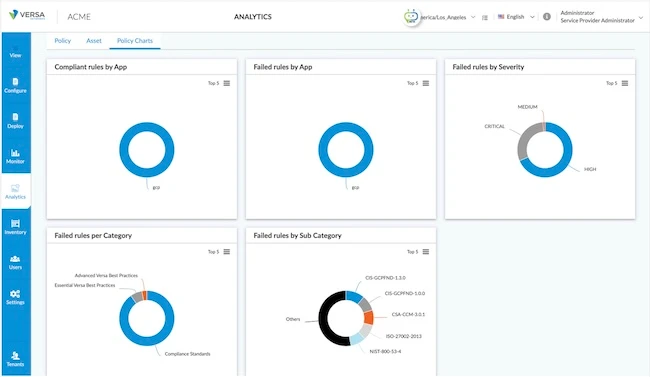650x377 pixels.
Task: Click orange CSA-CCM-3.0.1 donut segment
Action: (x=369, y=317)
